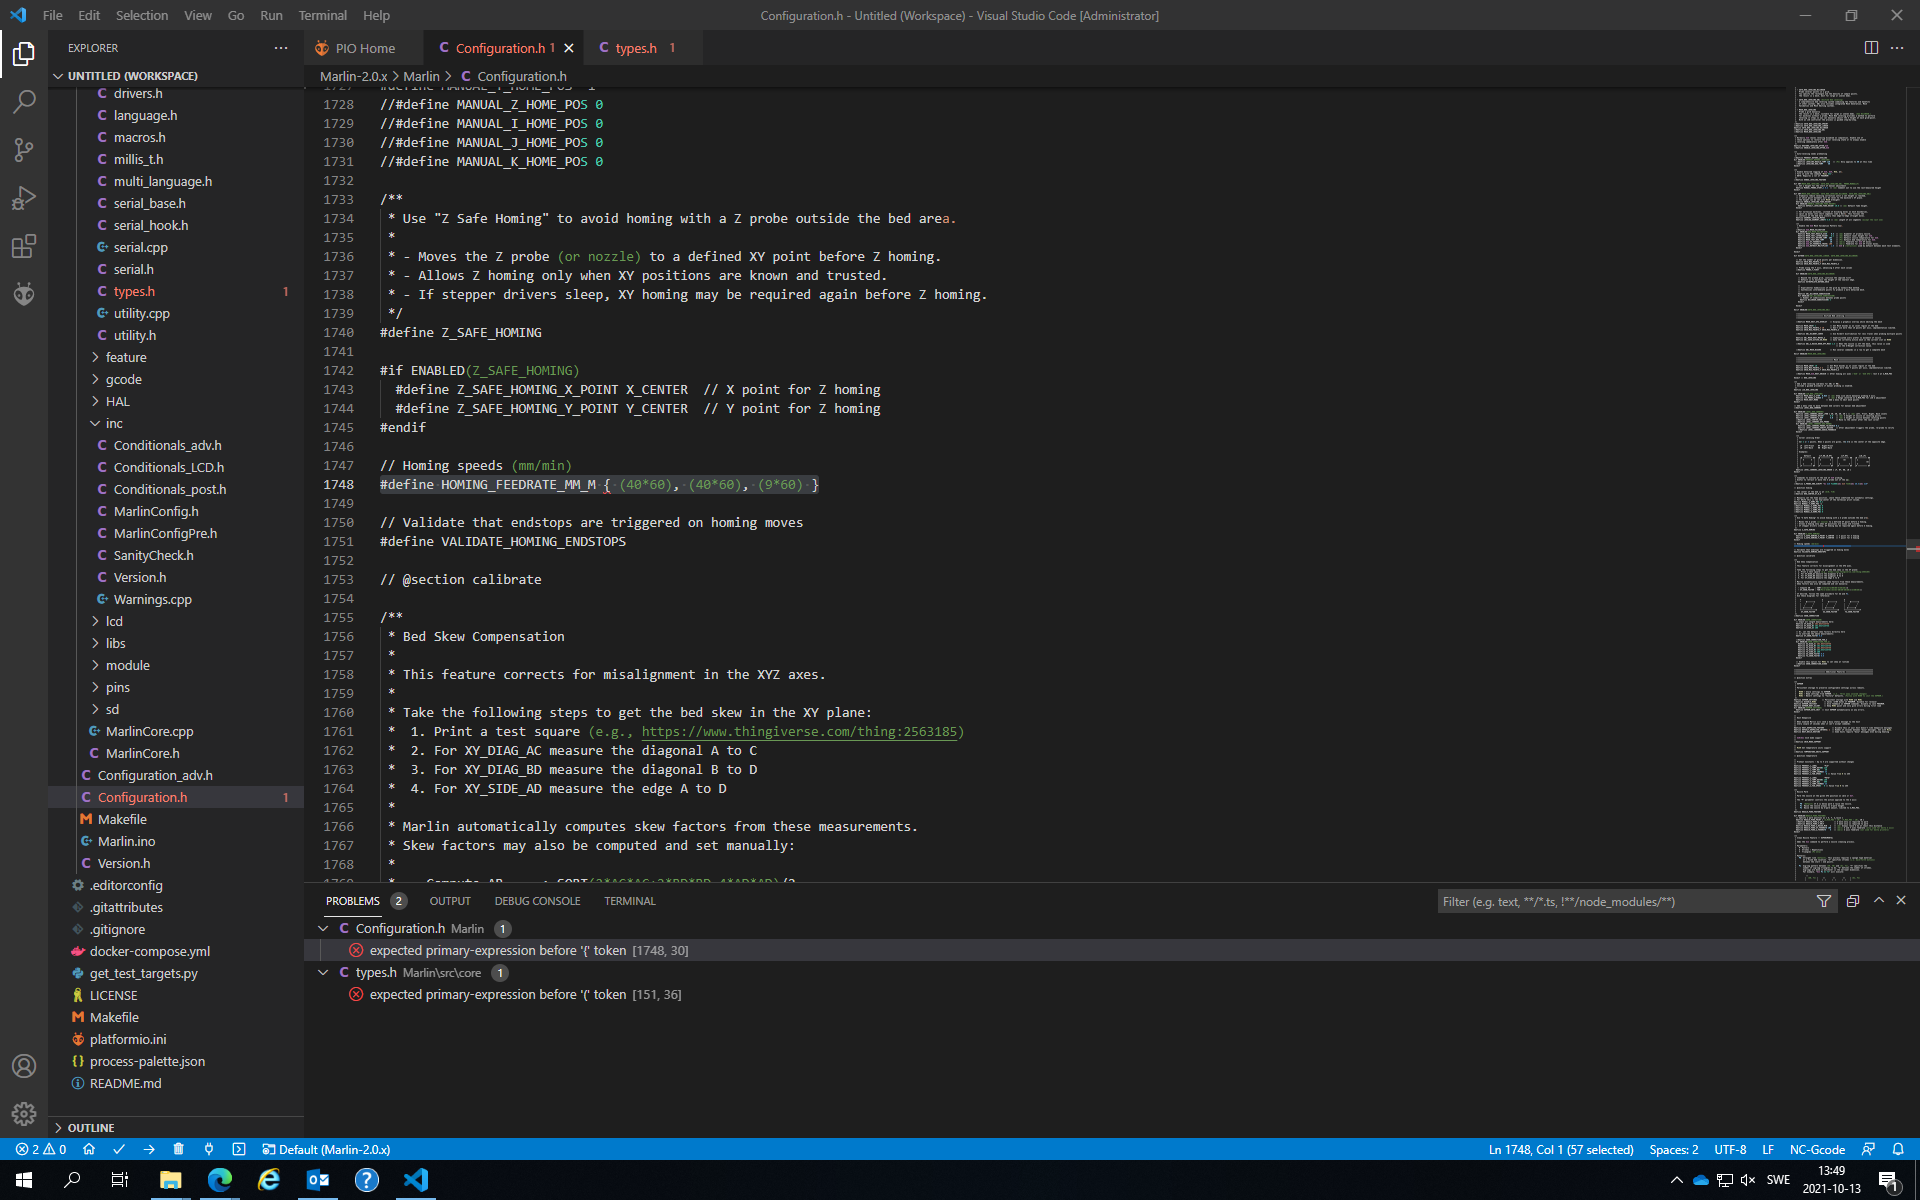The height and width of the screenshot is (1200, 1920).
Task: Open the Extensions view
Action: 24,246
